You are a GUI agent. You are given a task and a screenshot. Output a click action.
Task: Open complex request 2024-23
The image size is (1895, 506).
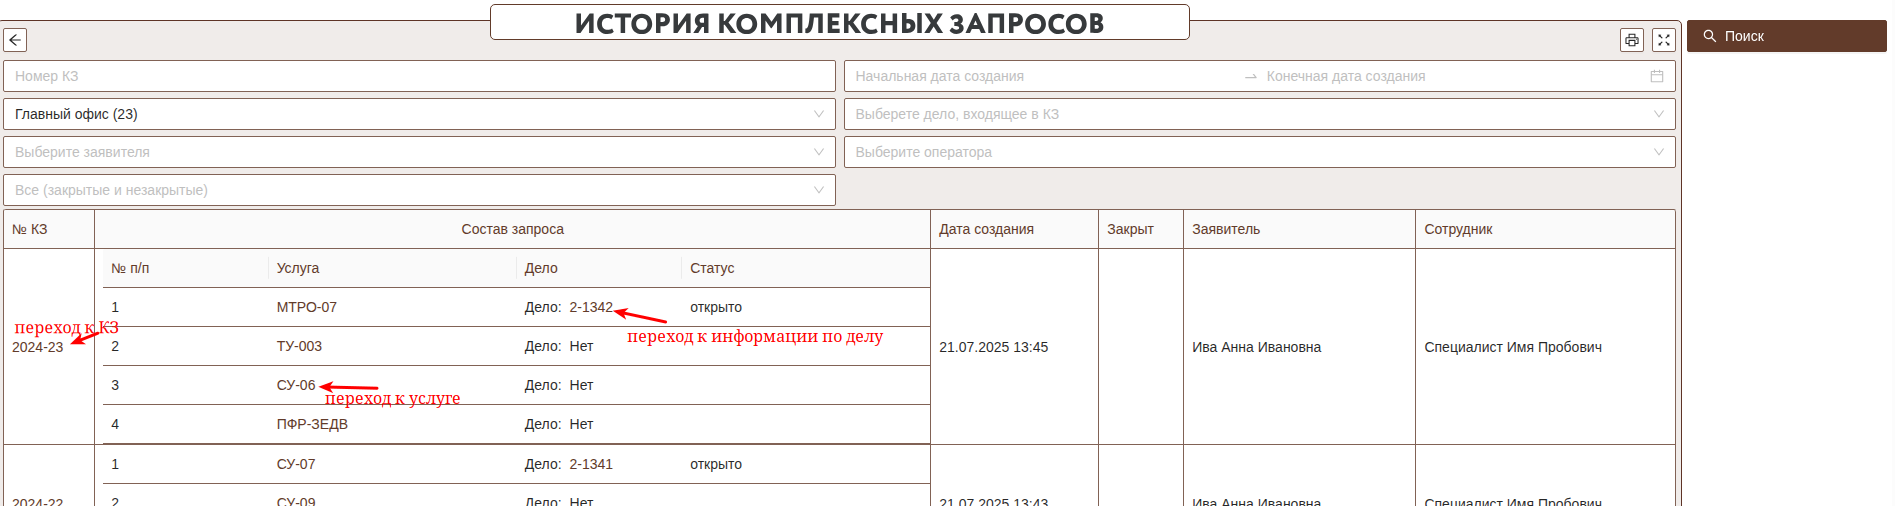(38, 347)
